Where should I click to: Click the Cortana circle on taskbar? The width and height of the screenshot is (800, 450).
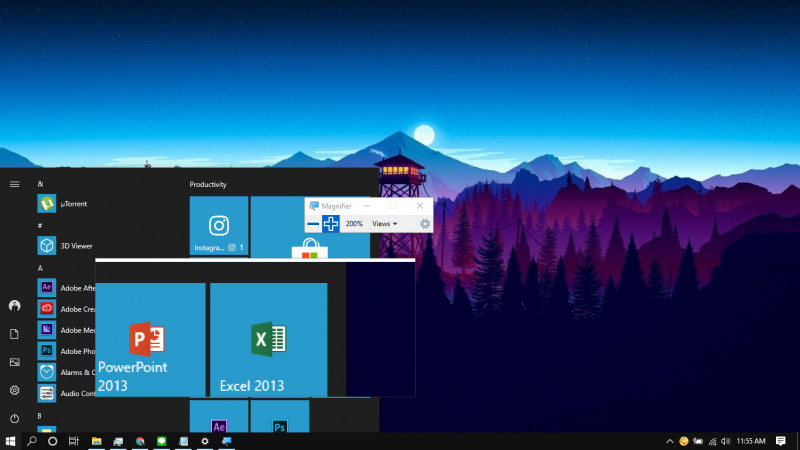[52, 441]
